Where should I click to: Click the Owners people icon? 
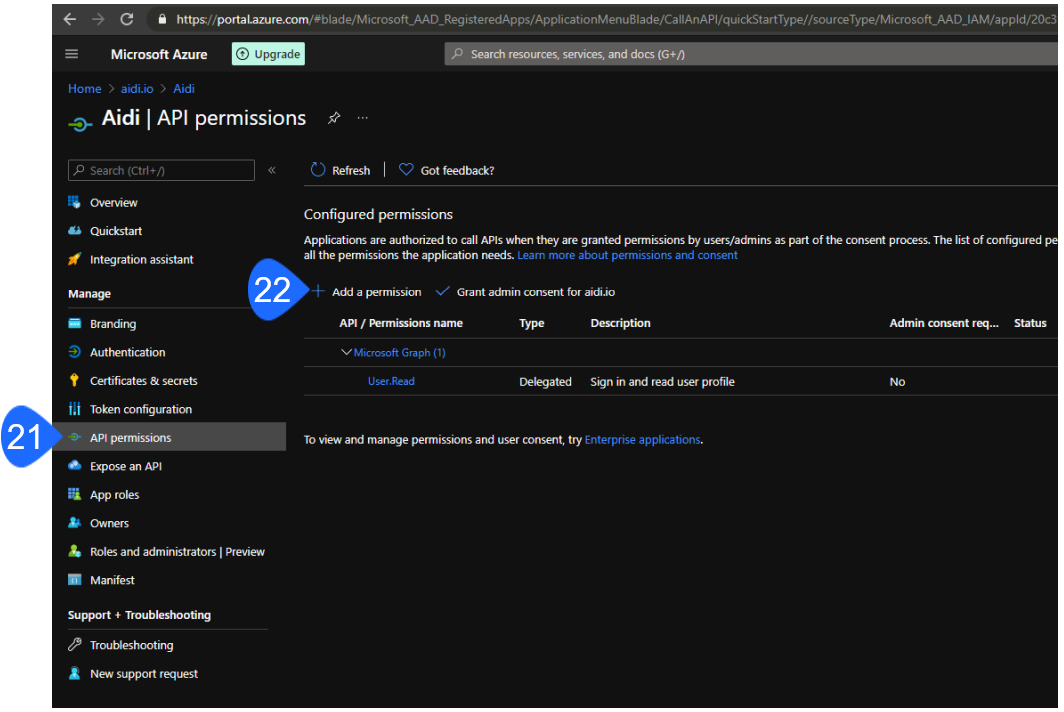point(75,523)
